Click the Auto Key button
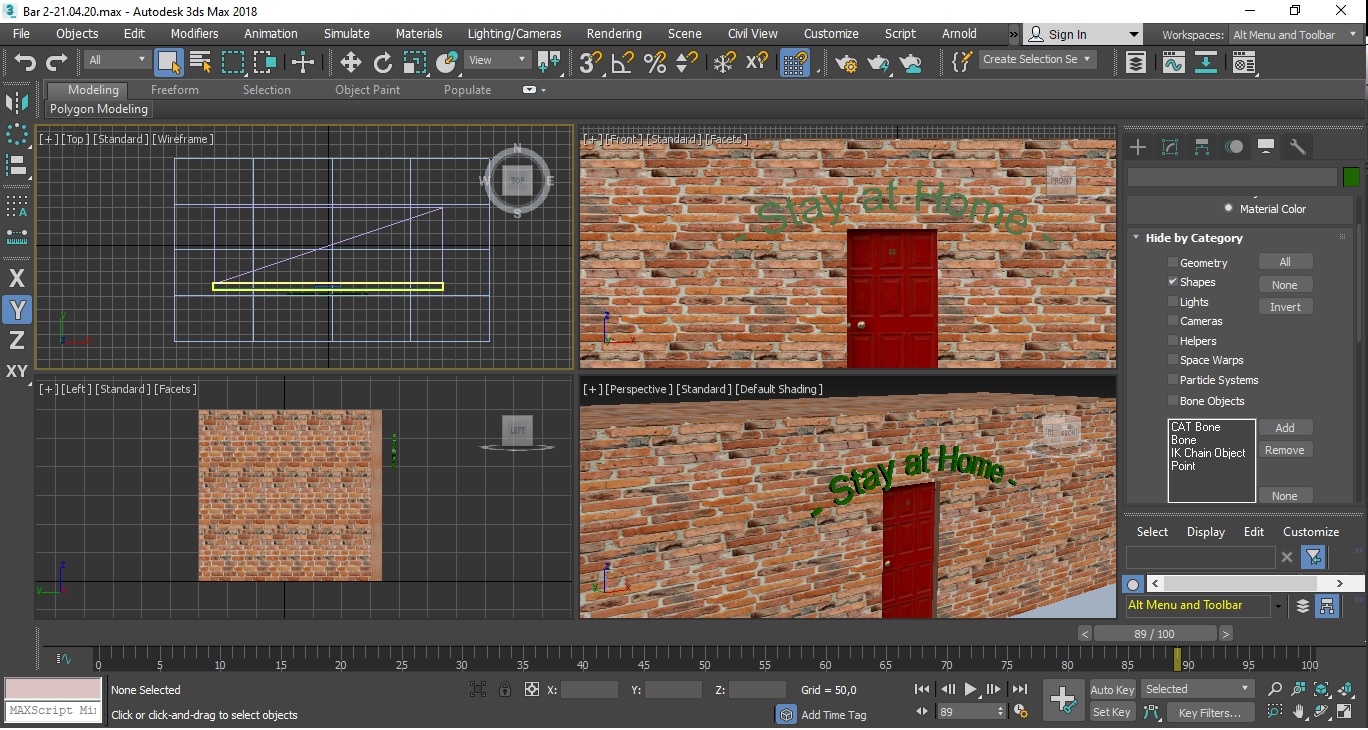 coord(1112,690)
